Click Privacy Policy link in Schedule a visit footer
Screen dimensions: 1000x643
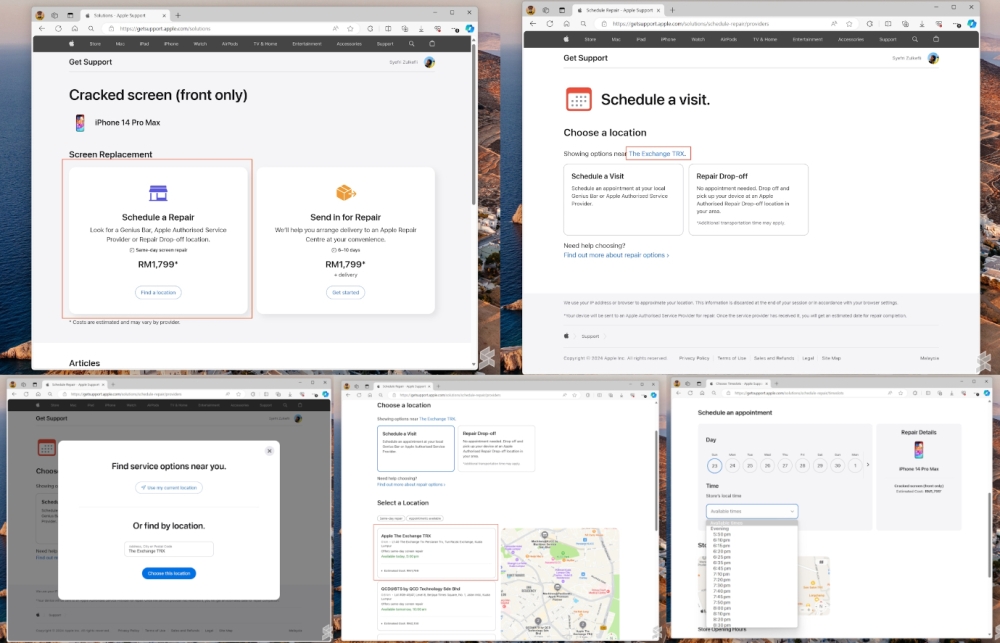pos(694,358)
